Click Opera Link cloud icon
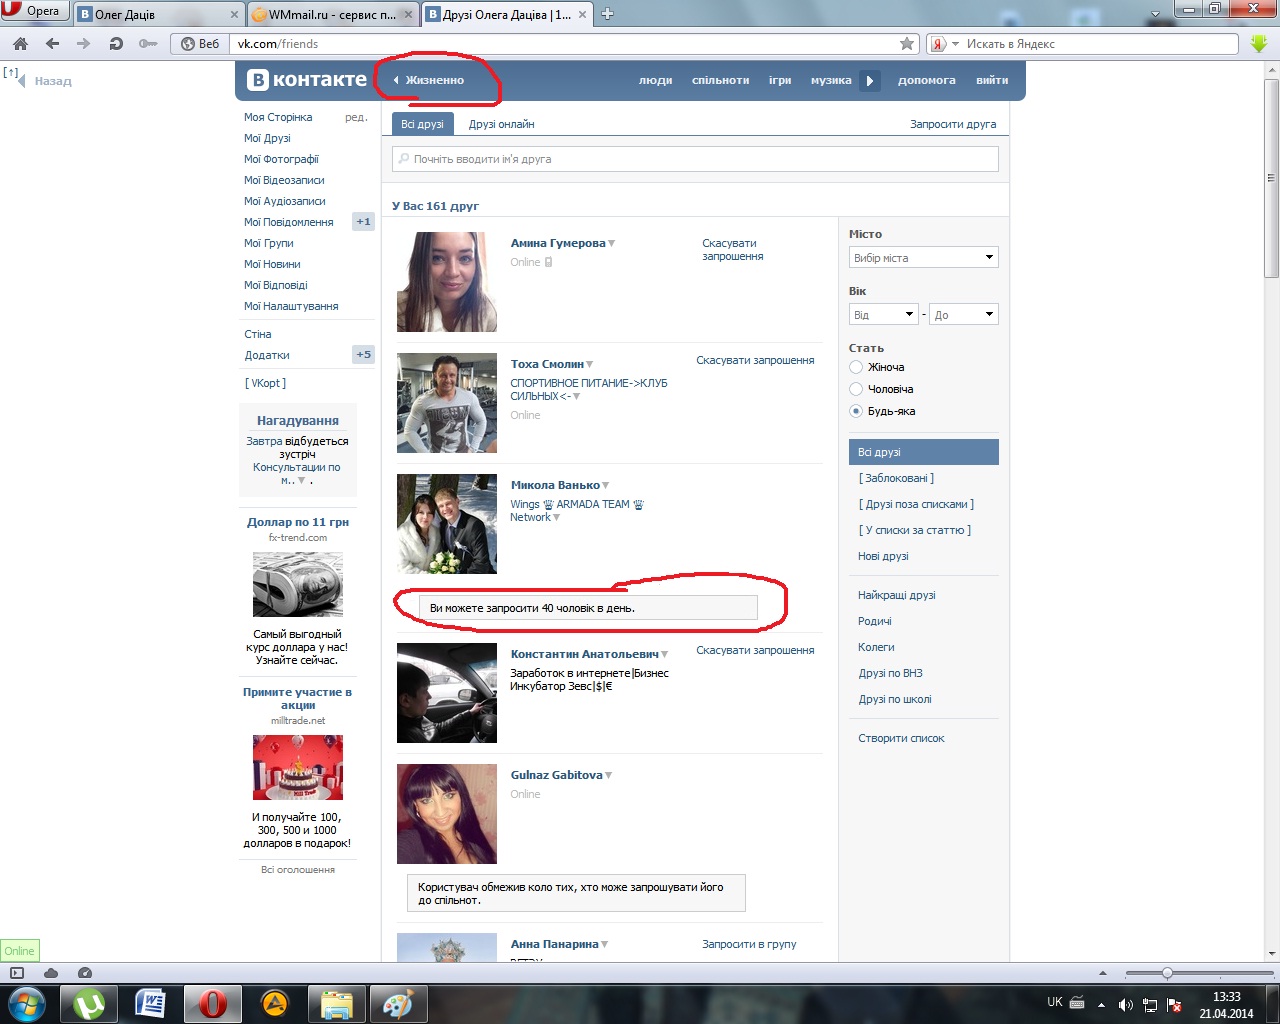The image size is (1280, 1024). 51,973
